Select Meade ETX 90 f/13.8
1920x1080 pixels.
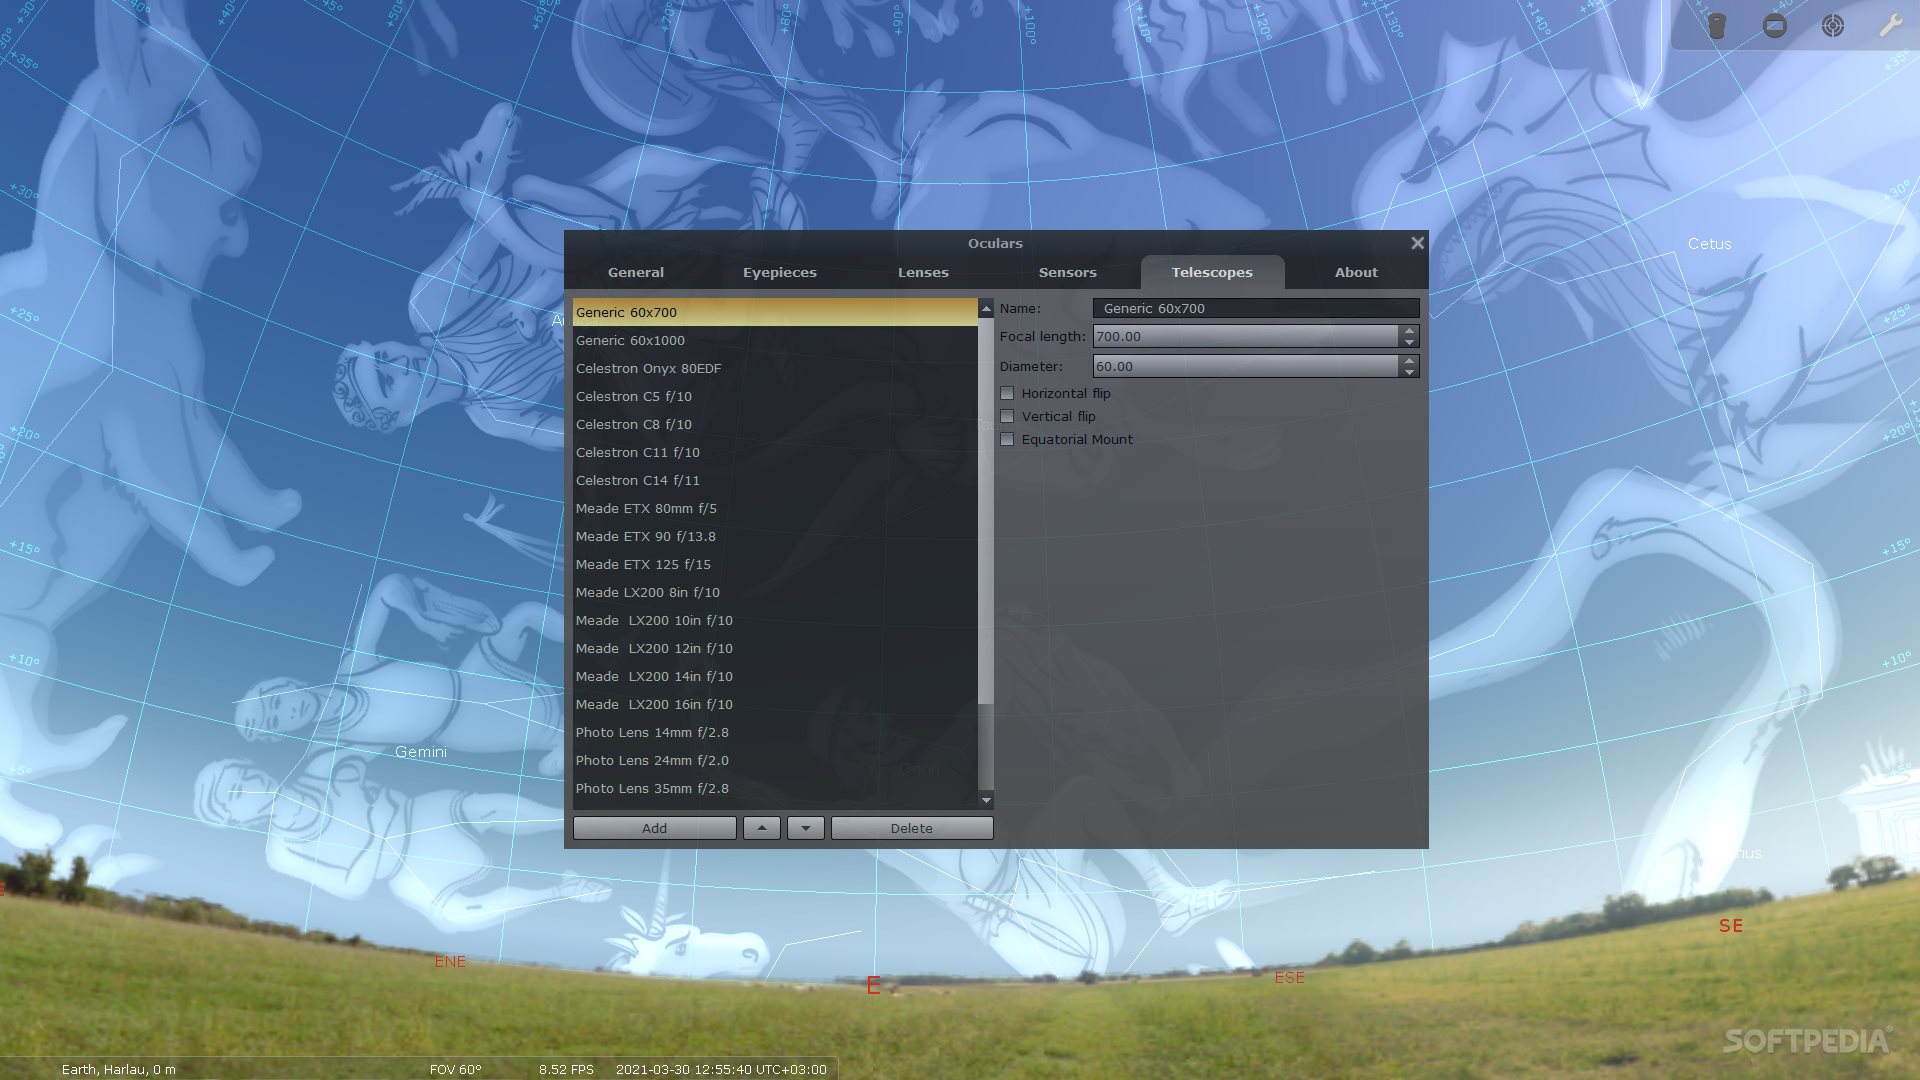coord(775,536)
